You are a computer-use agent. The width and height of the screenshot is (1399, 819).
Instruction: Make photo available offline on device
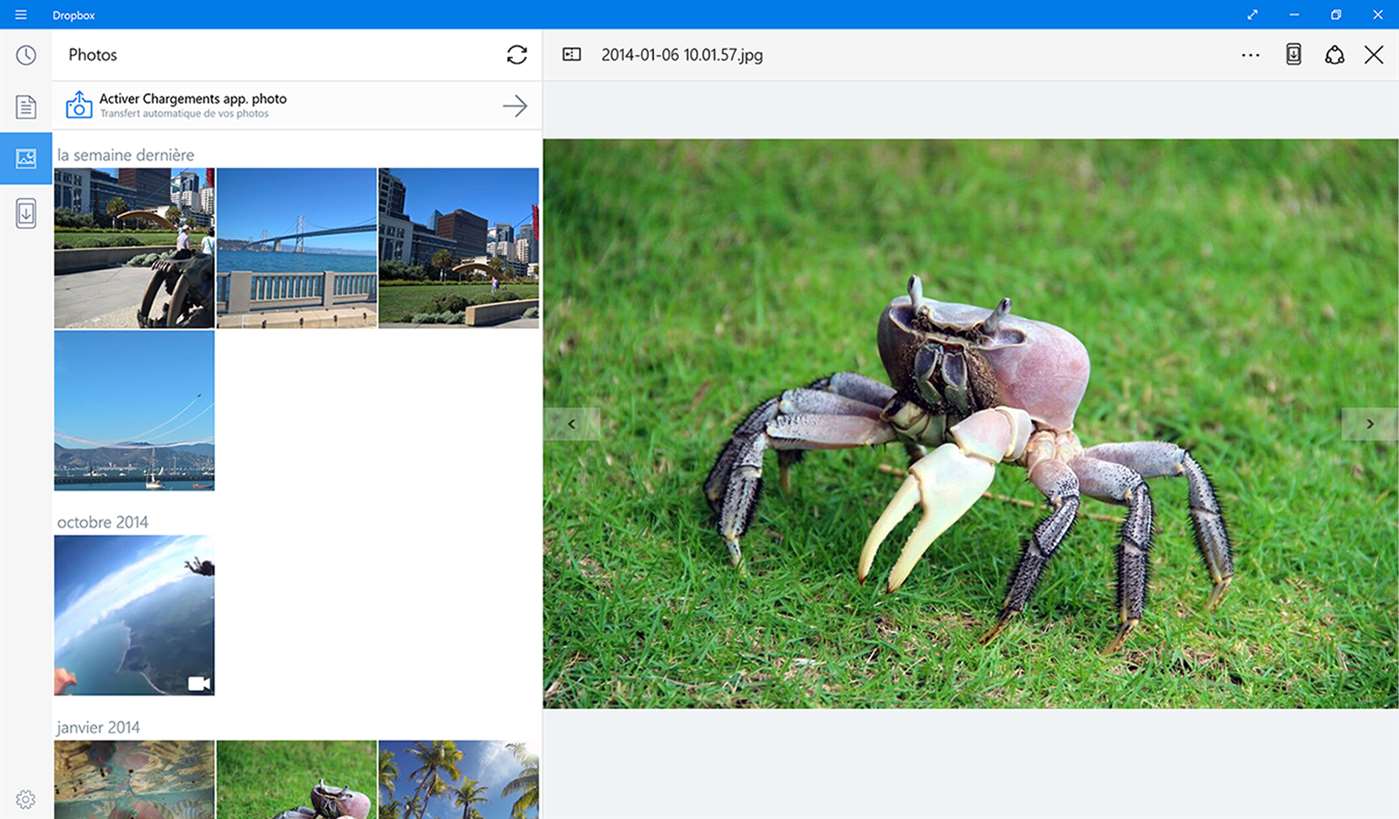click(1293, 55)
